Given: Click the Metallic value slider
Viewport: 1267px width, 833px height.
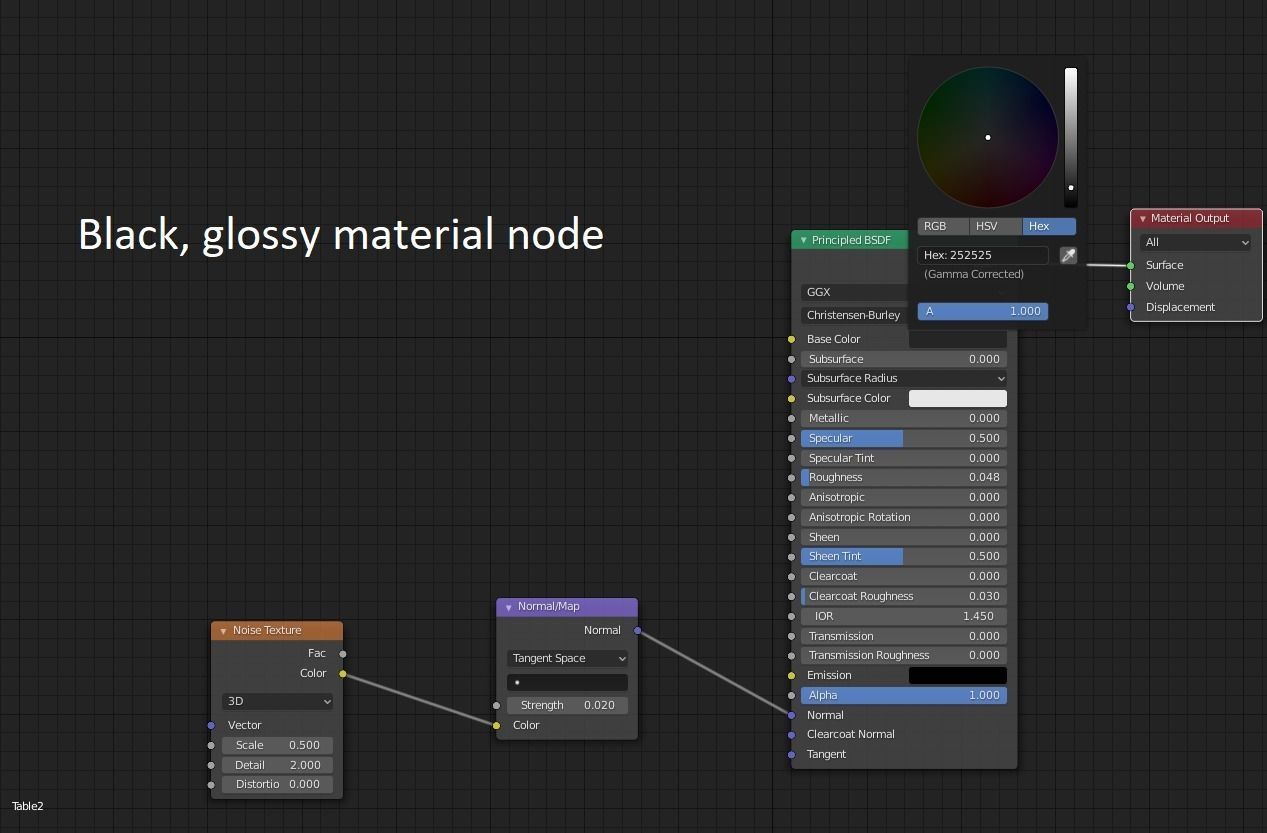Looking at the screenshot, I should coord(904,418).
